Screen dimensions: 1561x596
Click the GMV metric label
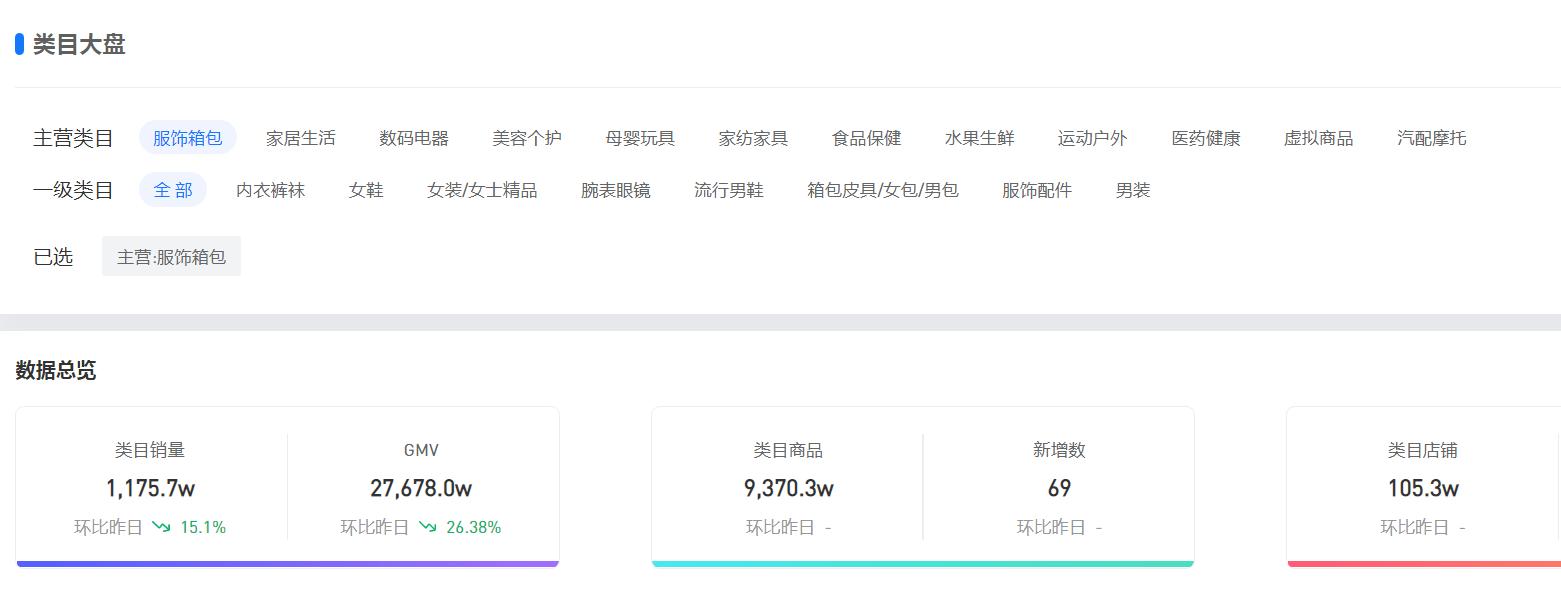click(421, 450)
